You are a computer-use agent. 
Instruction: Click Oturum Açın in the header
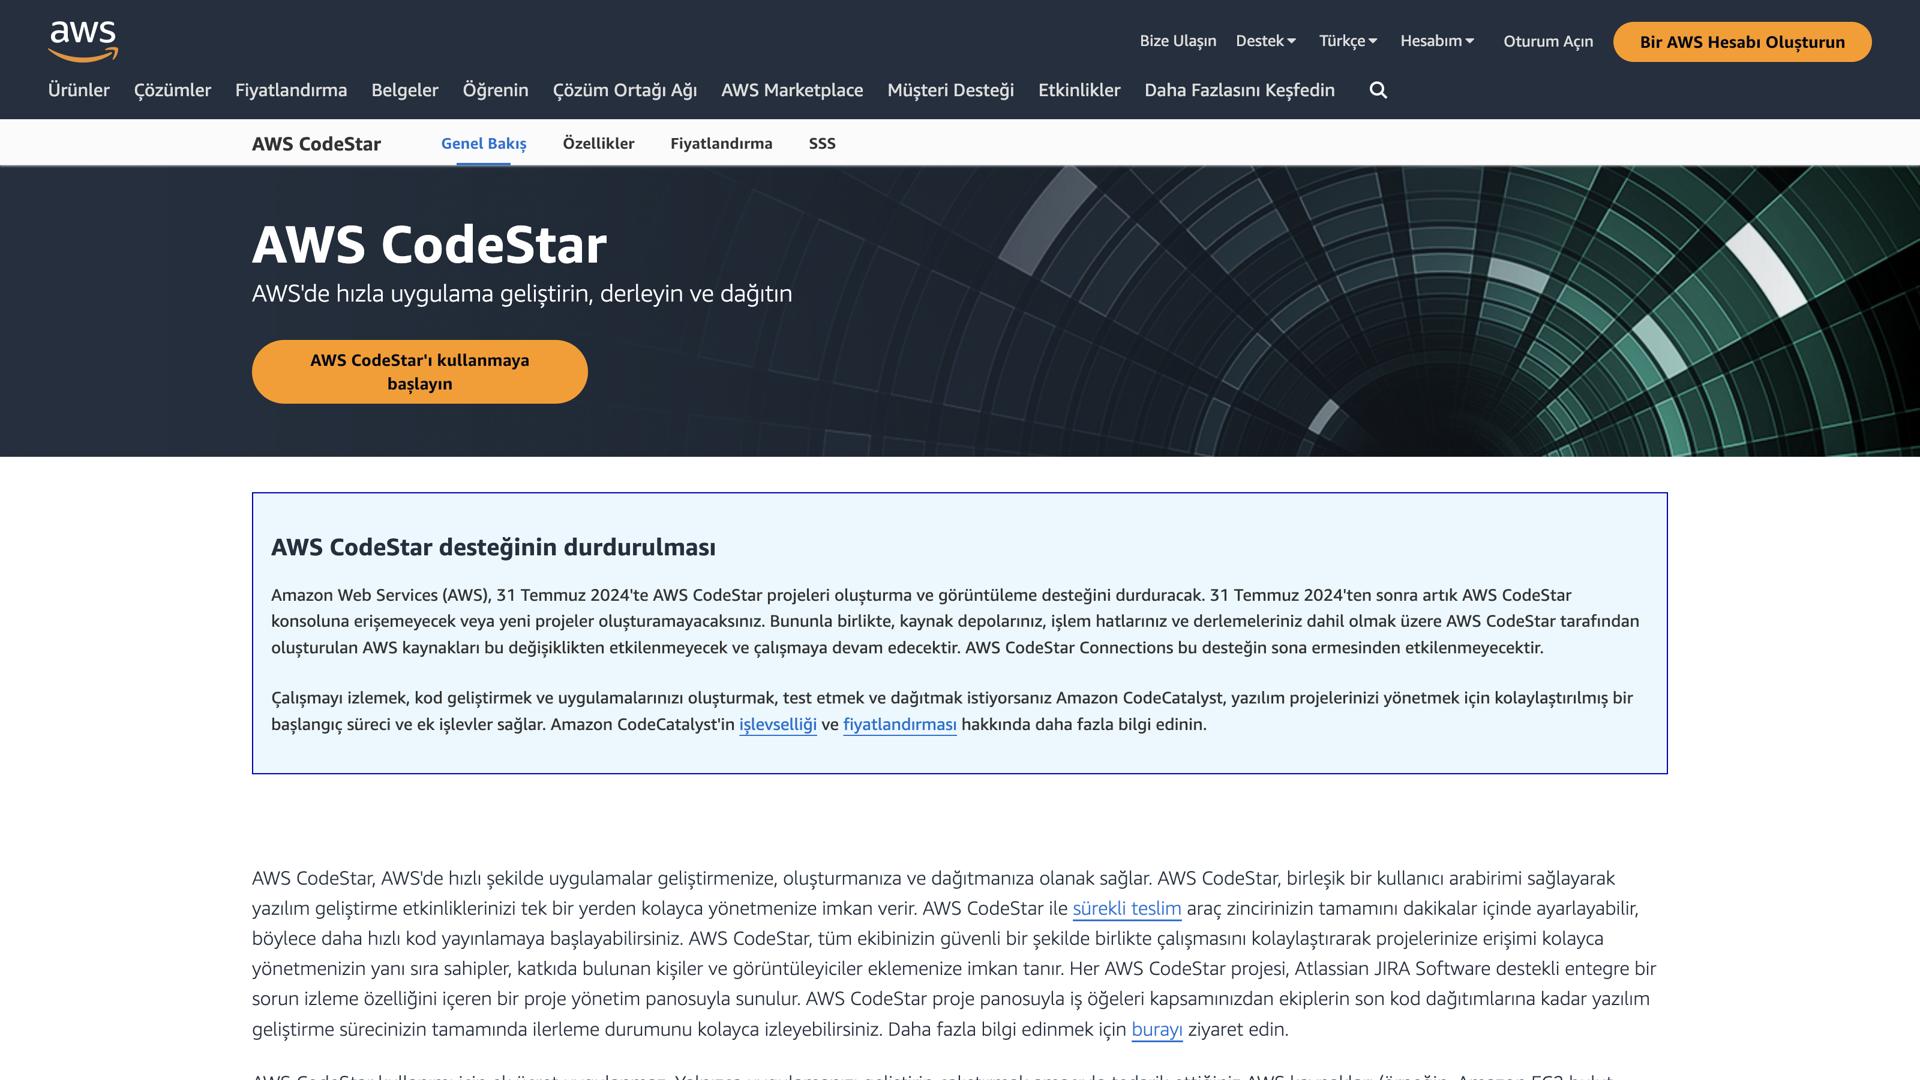click(x=1547, y=41)
